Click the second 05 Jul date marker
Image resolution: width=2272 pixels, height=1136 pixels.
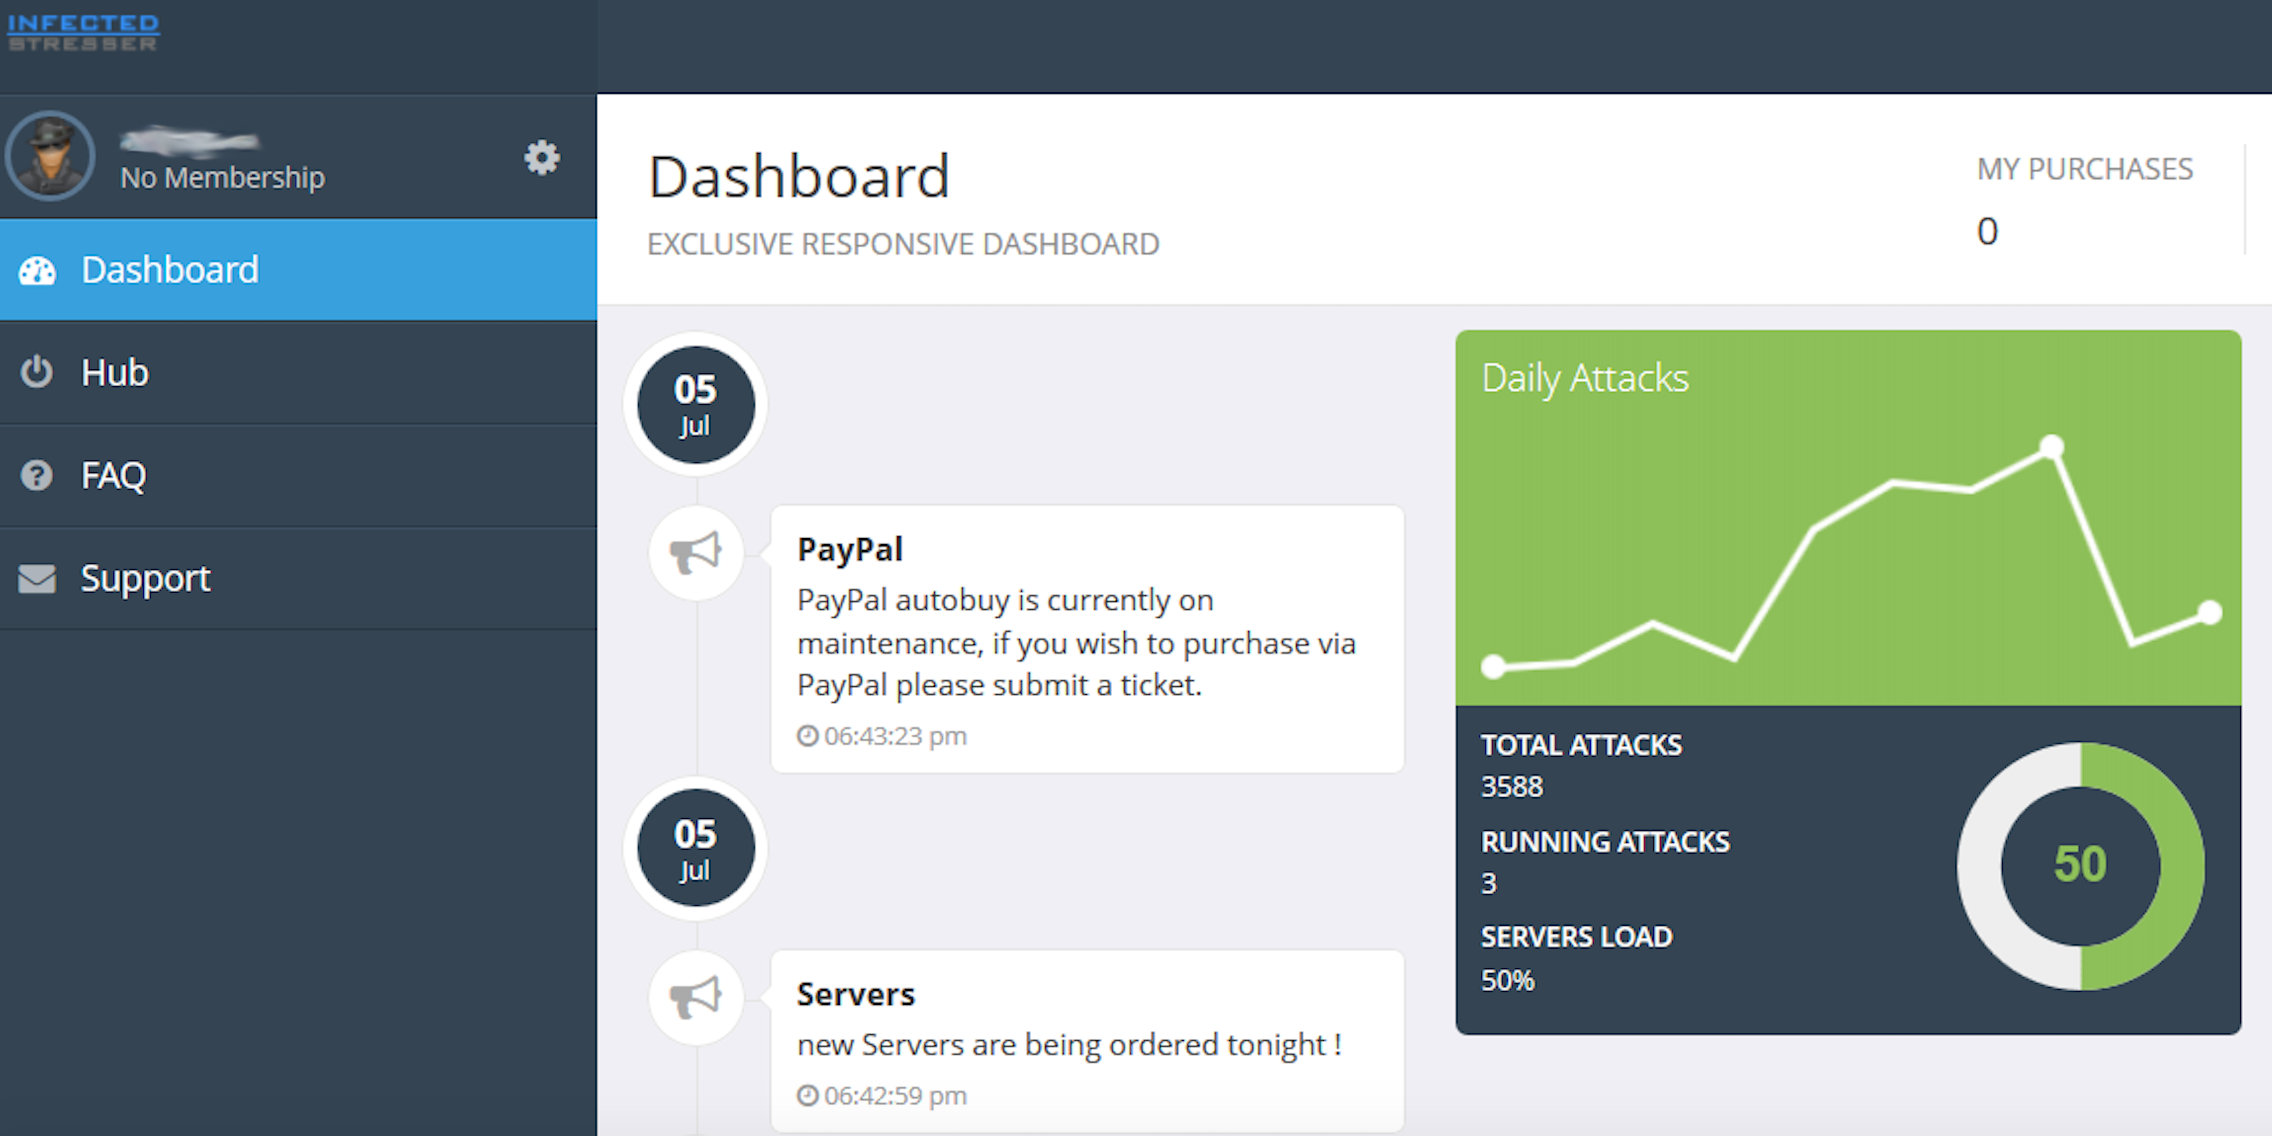[x=695, y=849]
